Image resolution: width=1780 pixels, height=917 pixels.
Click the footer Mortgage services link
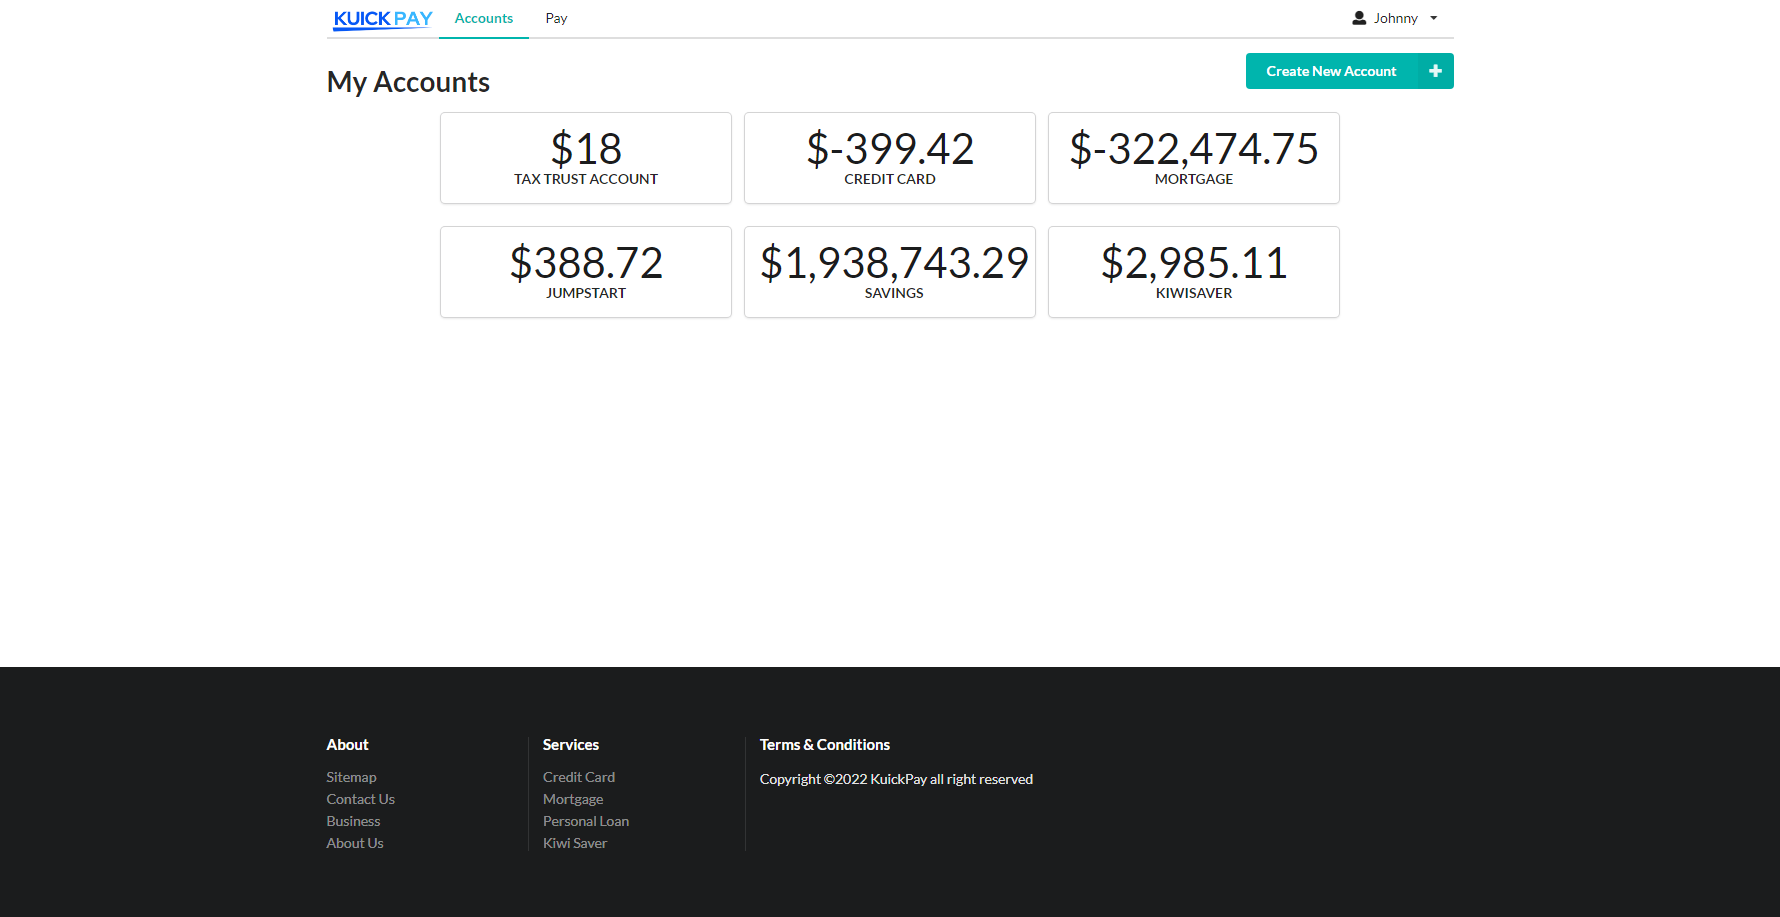[573, 799]
